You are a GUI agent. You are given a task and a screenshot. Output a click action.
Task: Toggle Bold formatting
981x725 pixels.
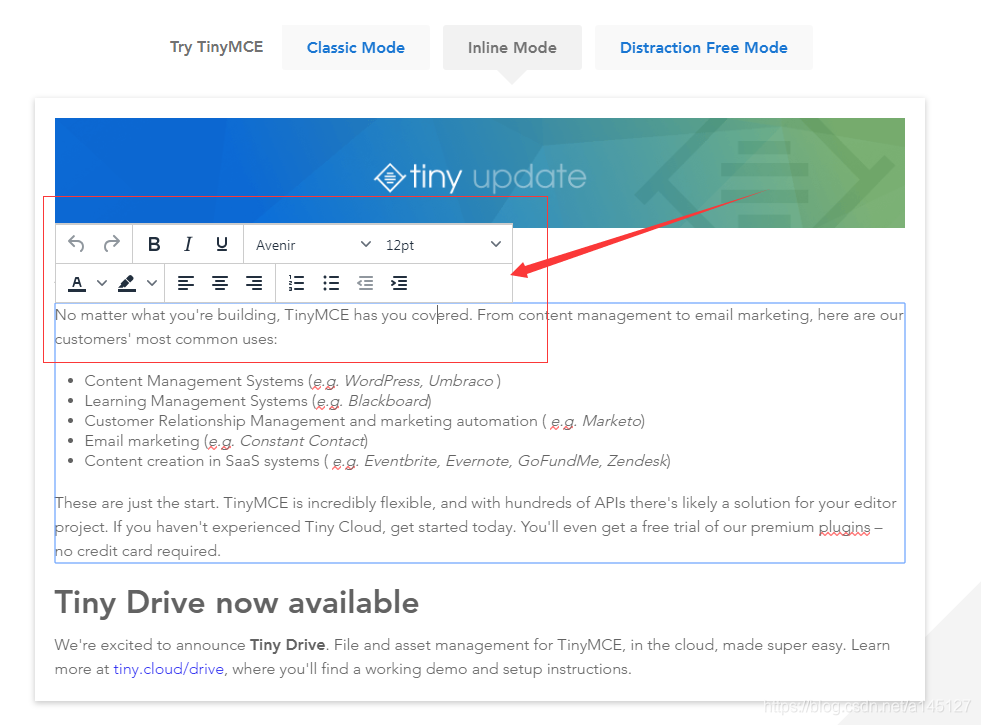point(154,244)
